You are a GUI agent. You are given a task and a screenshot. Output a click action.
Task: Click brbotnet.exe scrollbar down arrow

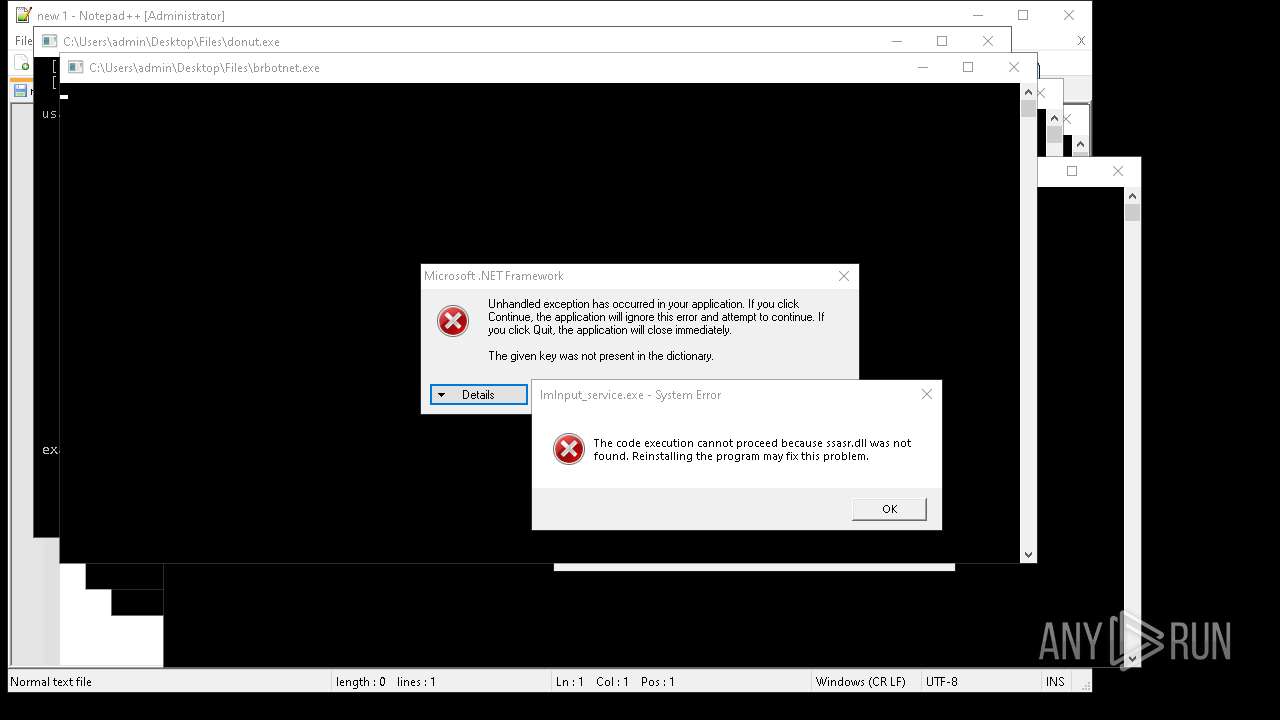(1028, 554)
